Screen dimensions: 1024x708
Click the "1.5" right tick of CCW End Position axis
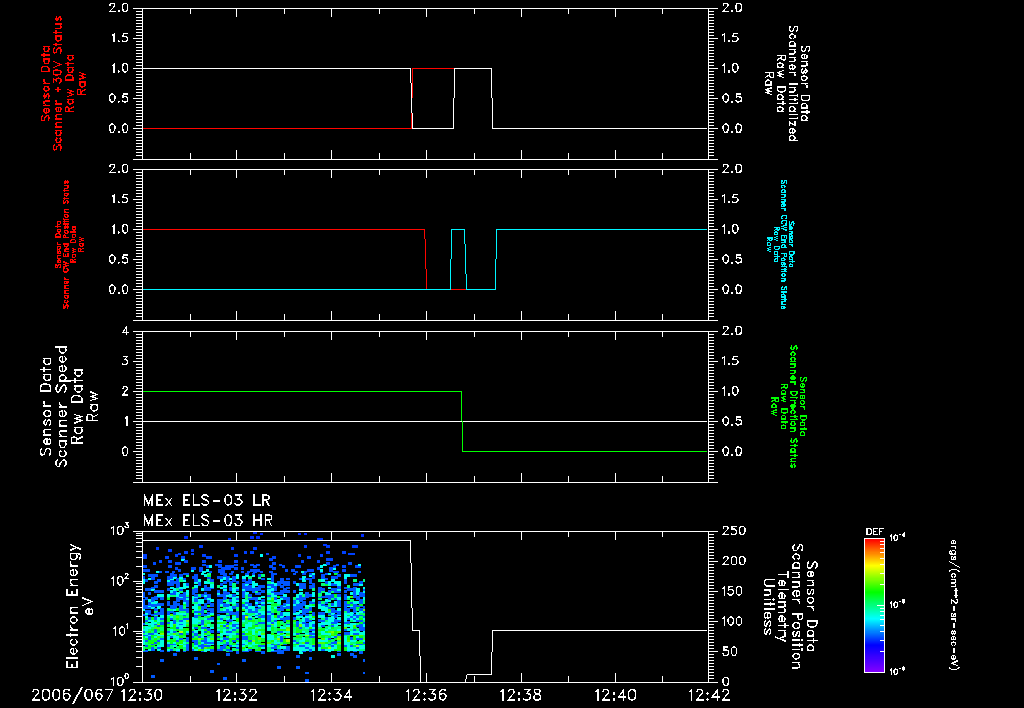(x=729, y=199)
